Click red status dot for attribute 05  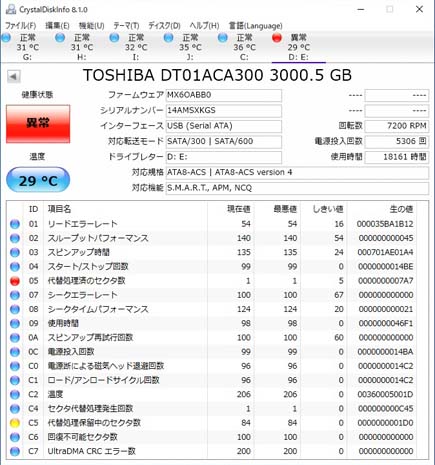pyautogui.click(x=15, y=281)
